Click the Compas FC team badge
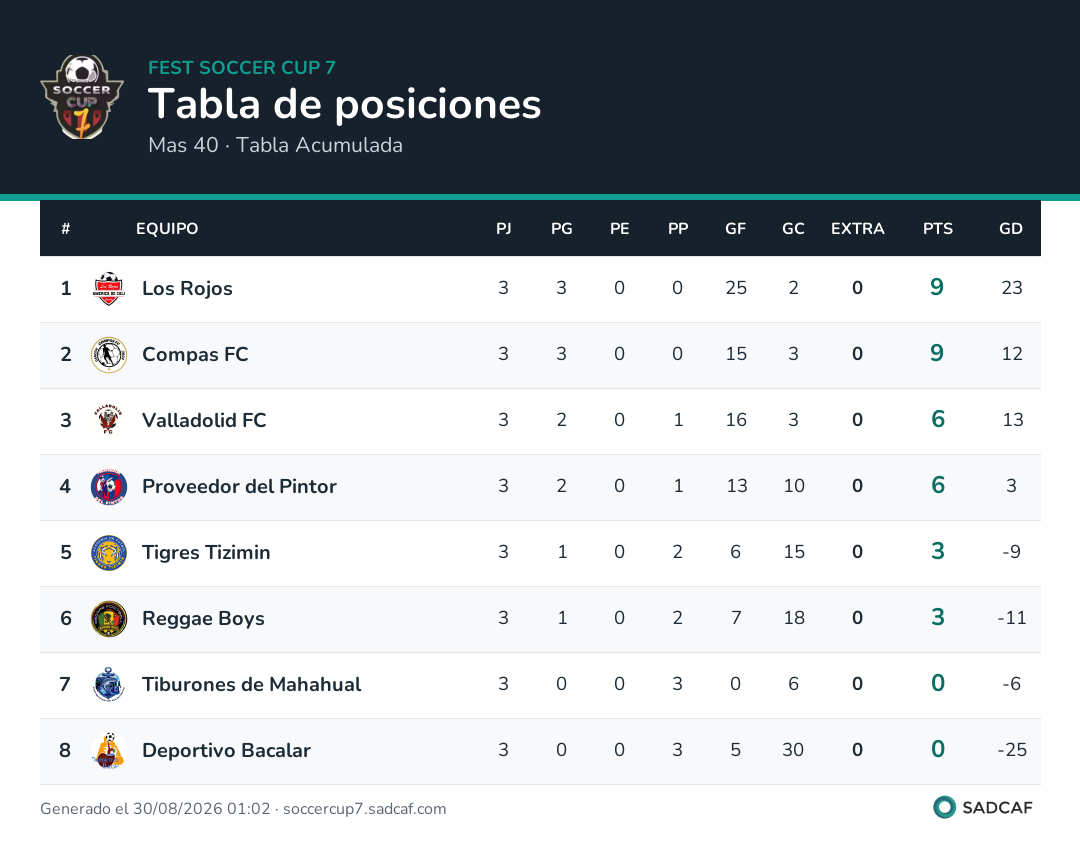Viewport: 1080px width, 860px height. click(x=109, y=355)
